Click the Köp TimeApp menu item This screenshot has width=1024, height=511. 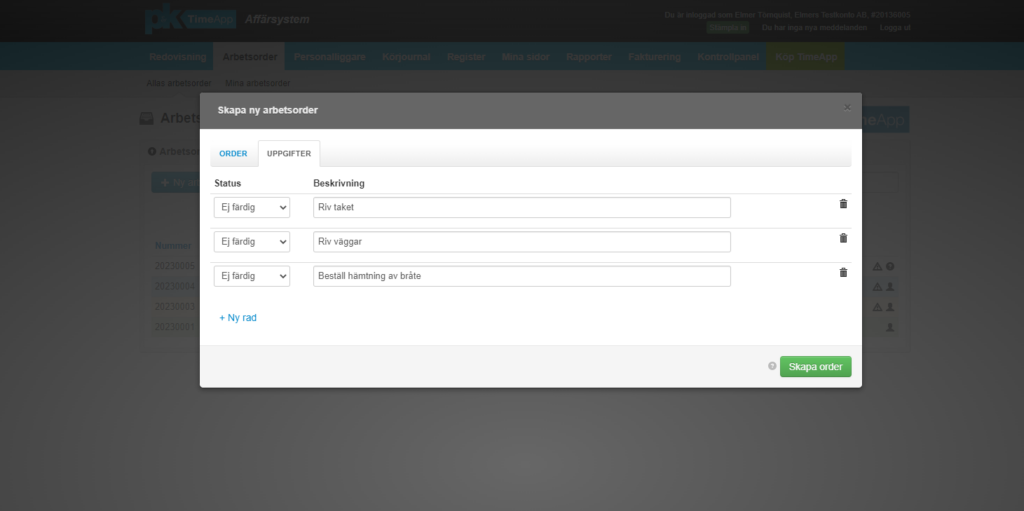[x=808, y=57]
